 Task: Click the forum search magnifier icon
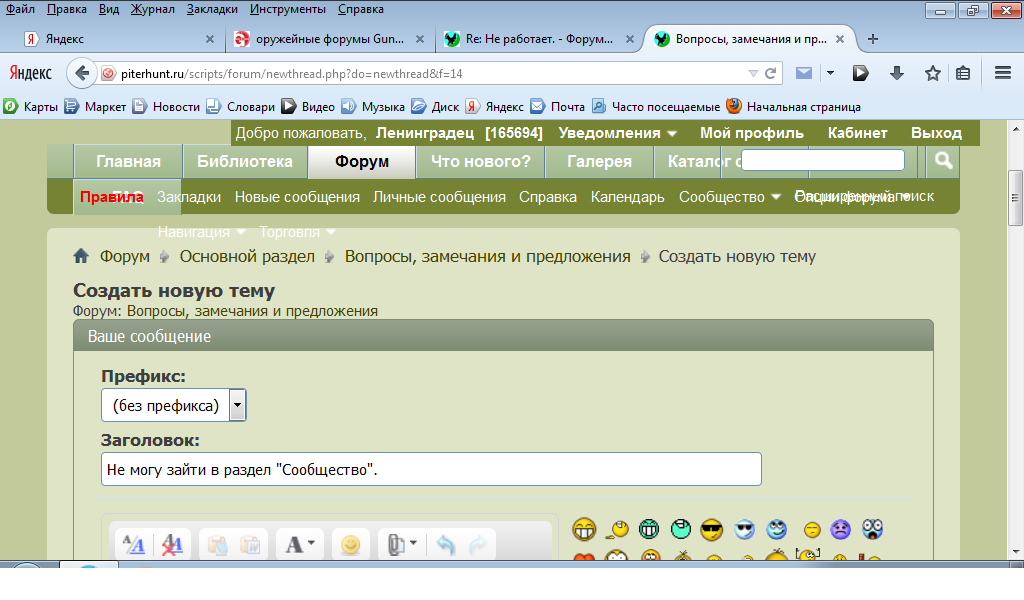pyautogui.click(x=943, y=161)
